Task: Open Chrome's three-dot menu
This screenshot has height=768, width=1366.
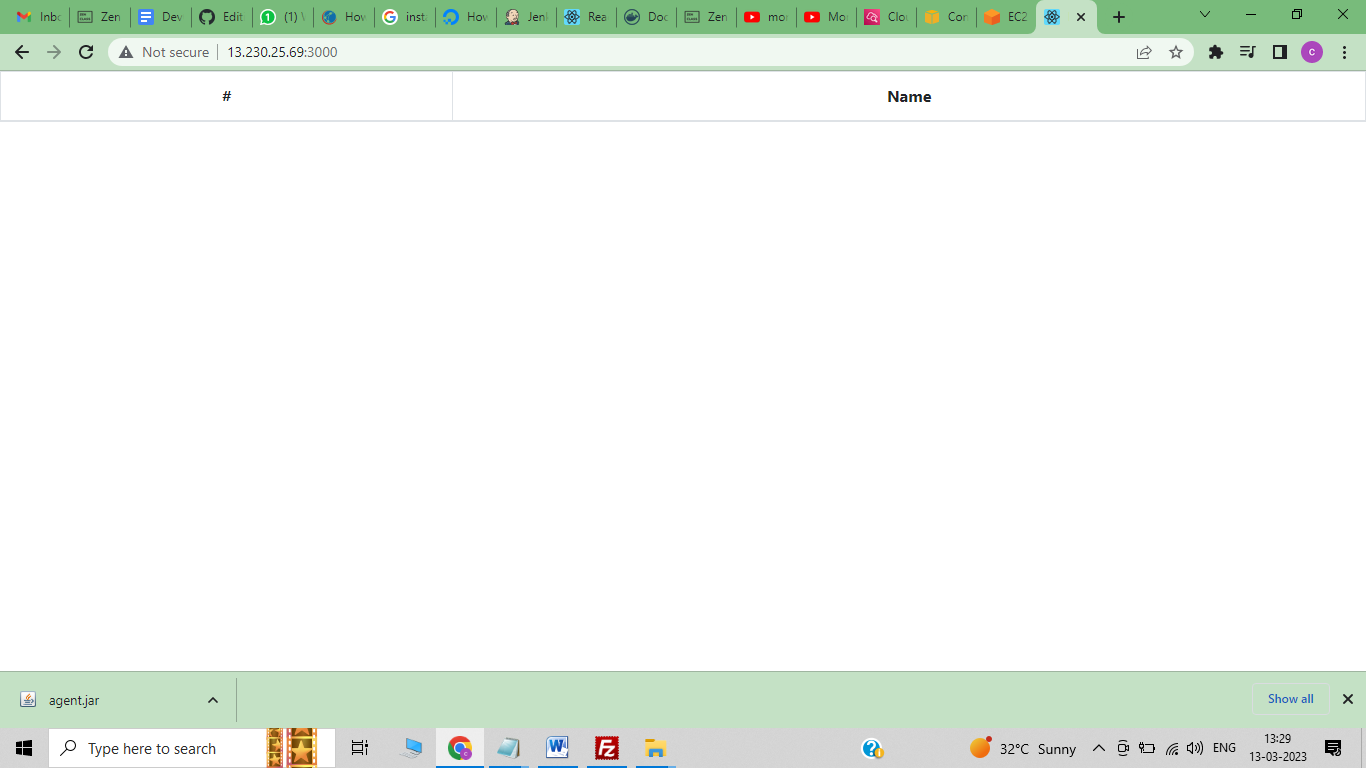Action: 1343,51
